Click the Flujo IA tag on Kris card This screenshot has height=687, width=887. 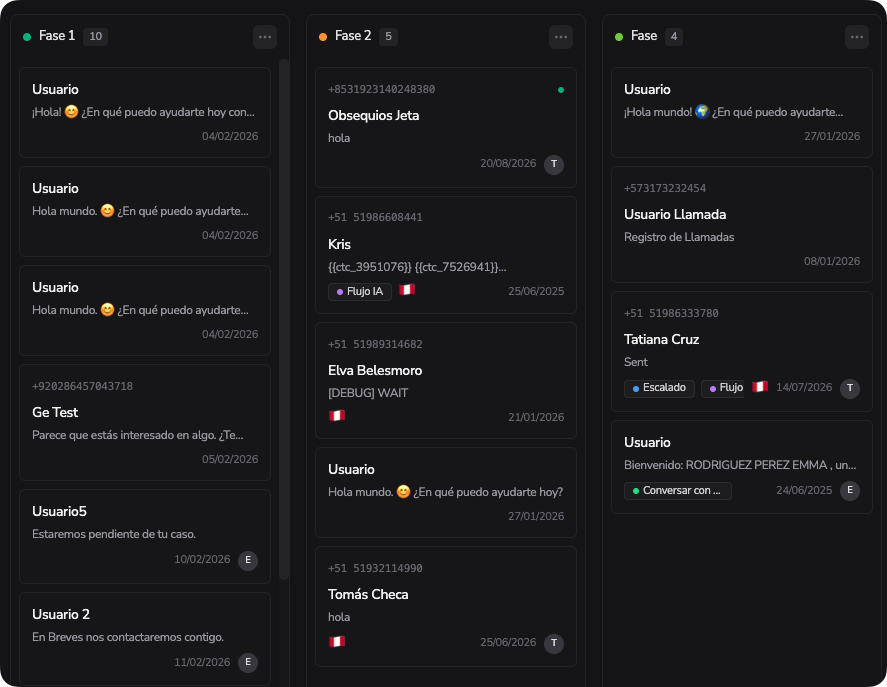pyautogui.click(x=360, y=291)
